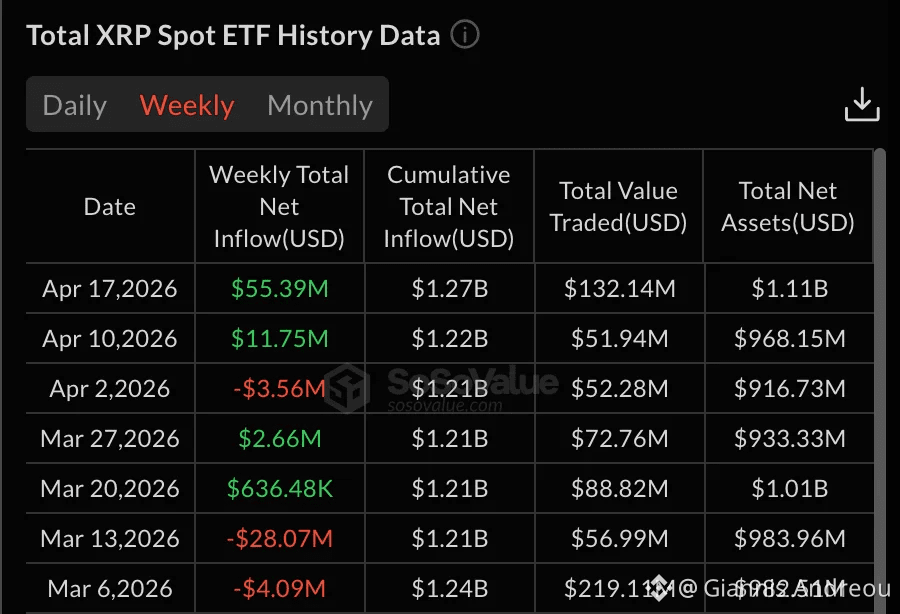This screenshot has width=900, height=614.
Task: Switch to the Daily tab
Action: click(x=75, y=105)
